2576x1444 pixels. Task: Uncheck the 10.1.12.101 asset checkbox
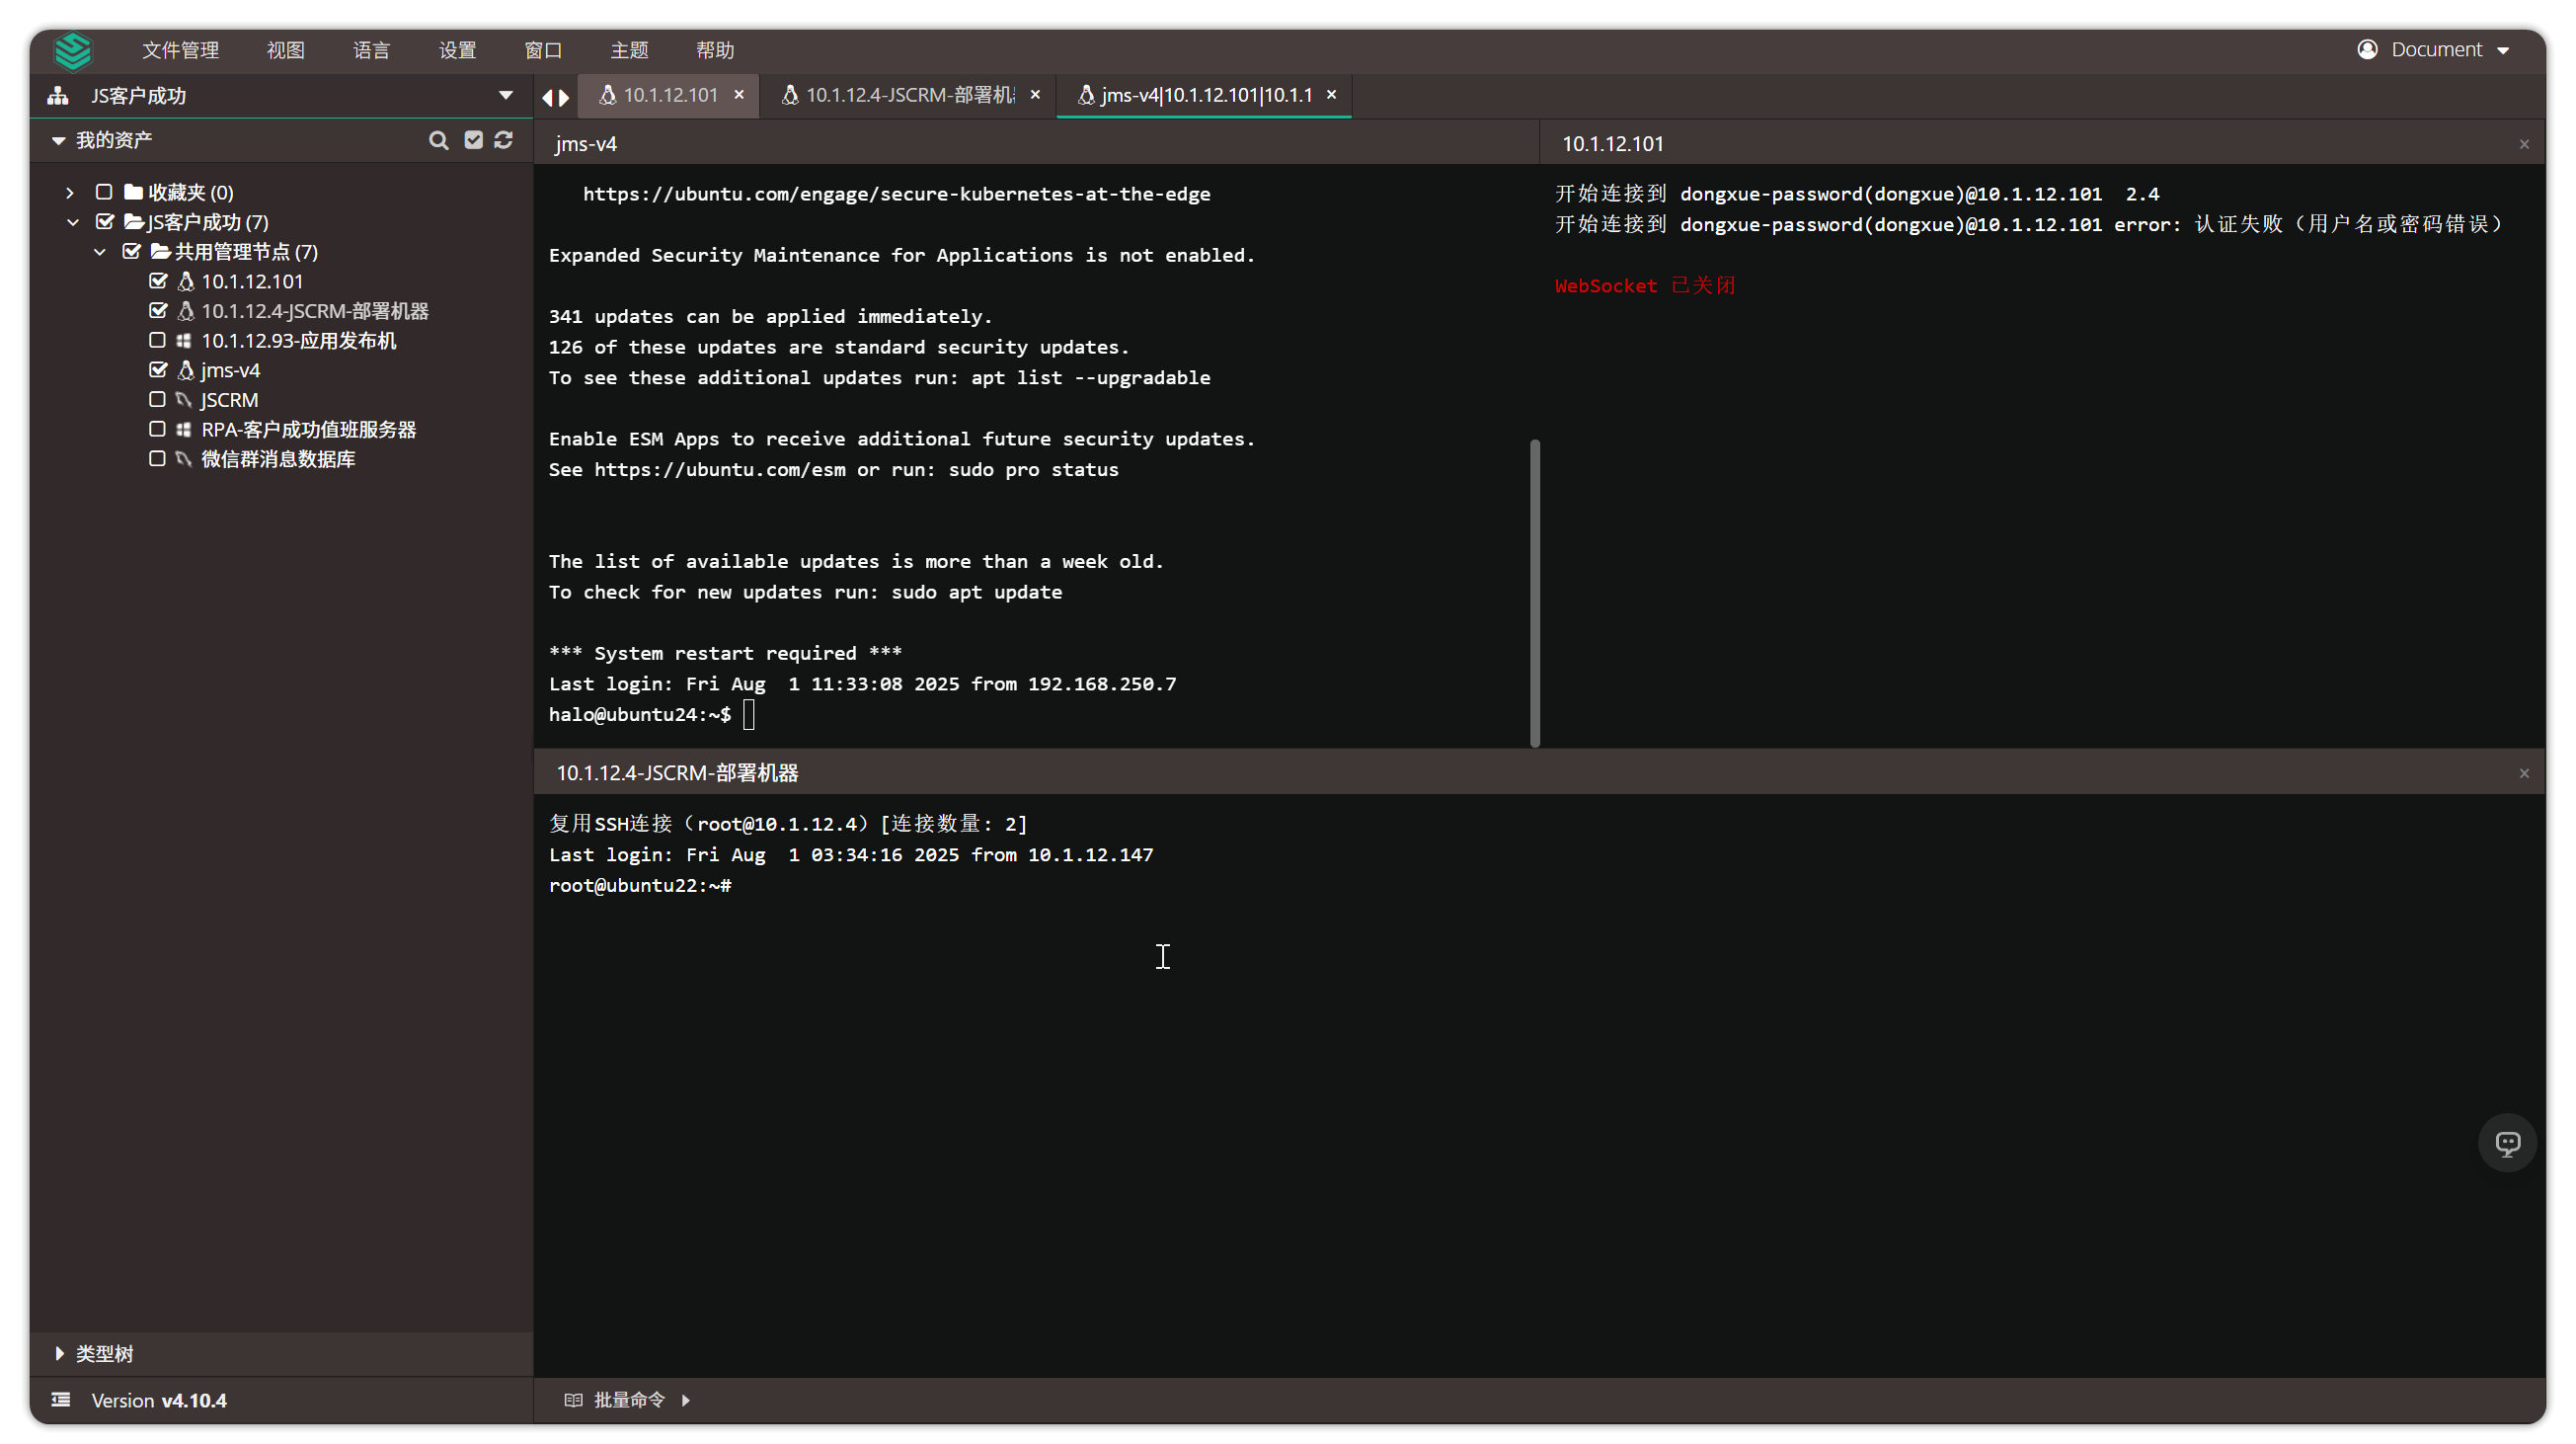click(x=158, y=281)
